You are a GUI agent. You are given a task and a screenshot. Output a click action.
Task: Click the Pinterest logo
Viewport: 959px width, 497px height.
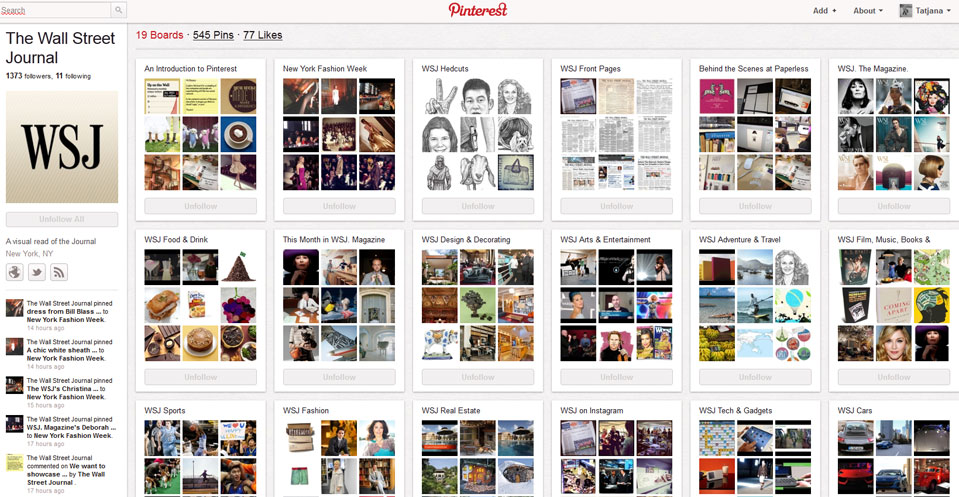click(x=478, y=10)
